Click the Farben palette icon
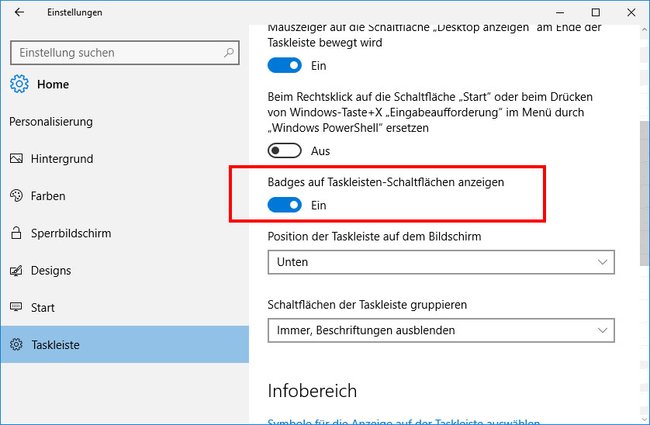Viewport: 650px width, 425px height. coord(16,196)
